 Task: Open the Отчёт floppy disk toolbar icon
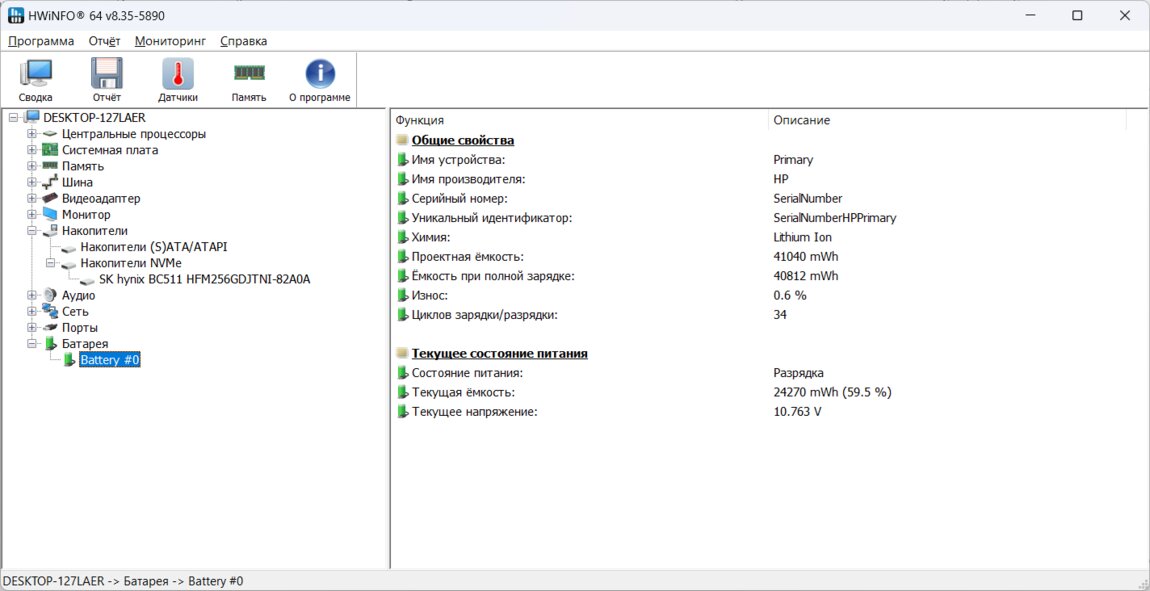tap(106, 75)
